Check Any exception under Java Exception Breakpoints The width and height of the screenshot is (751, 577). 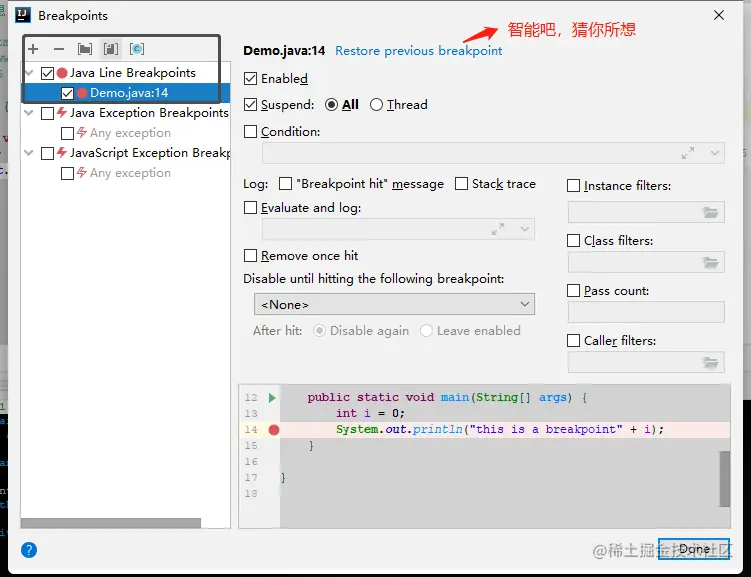click(67, 133)
